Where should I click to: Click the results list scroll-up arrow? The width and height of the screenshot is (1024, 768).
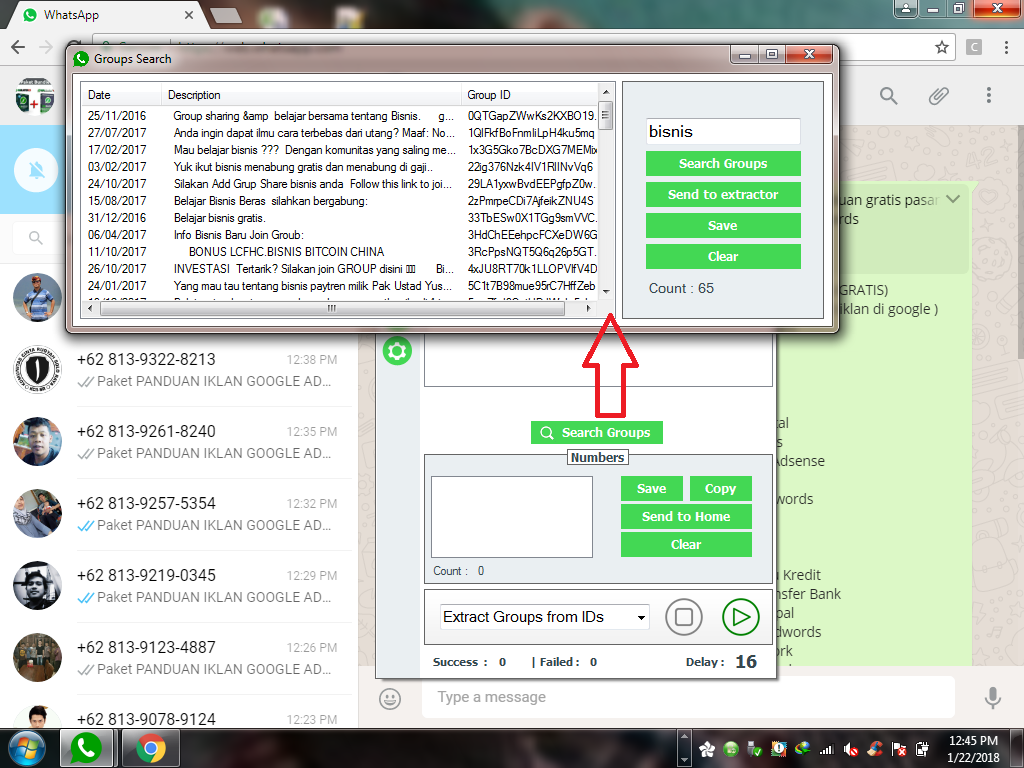click(605, 92)
